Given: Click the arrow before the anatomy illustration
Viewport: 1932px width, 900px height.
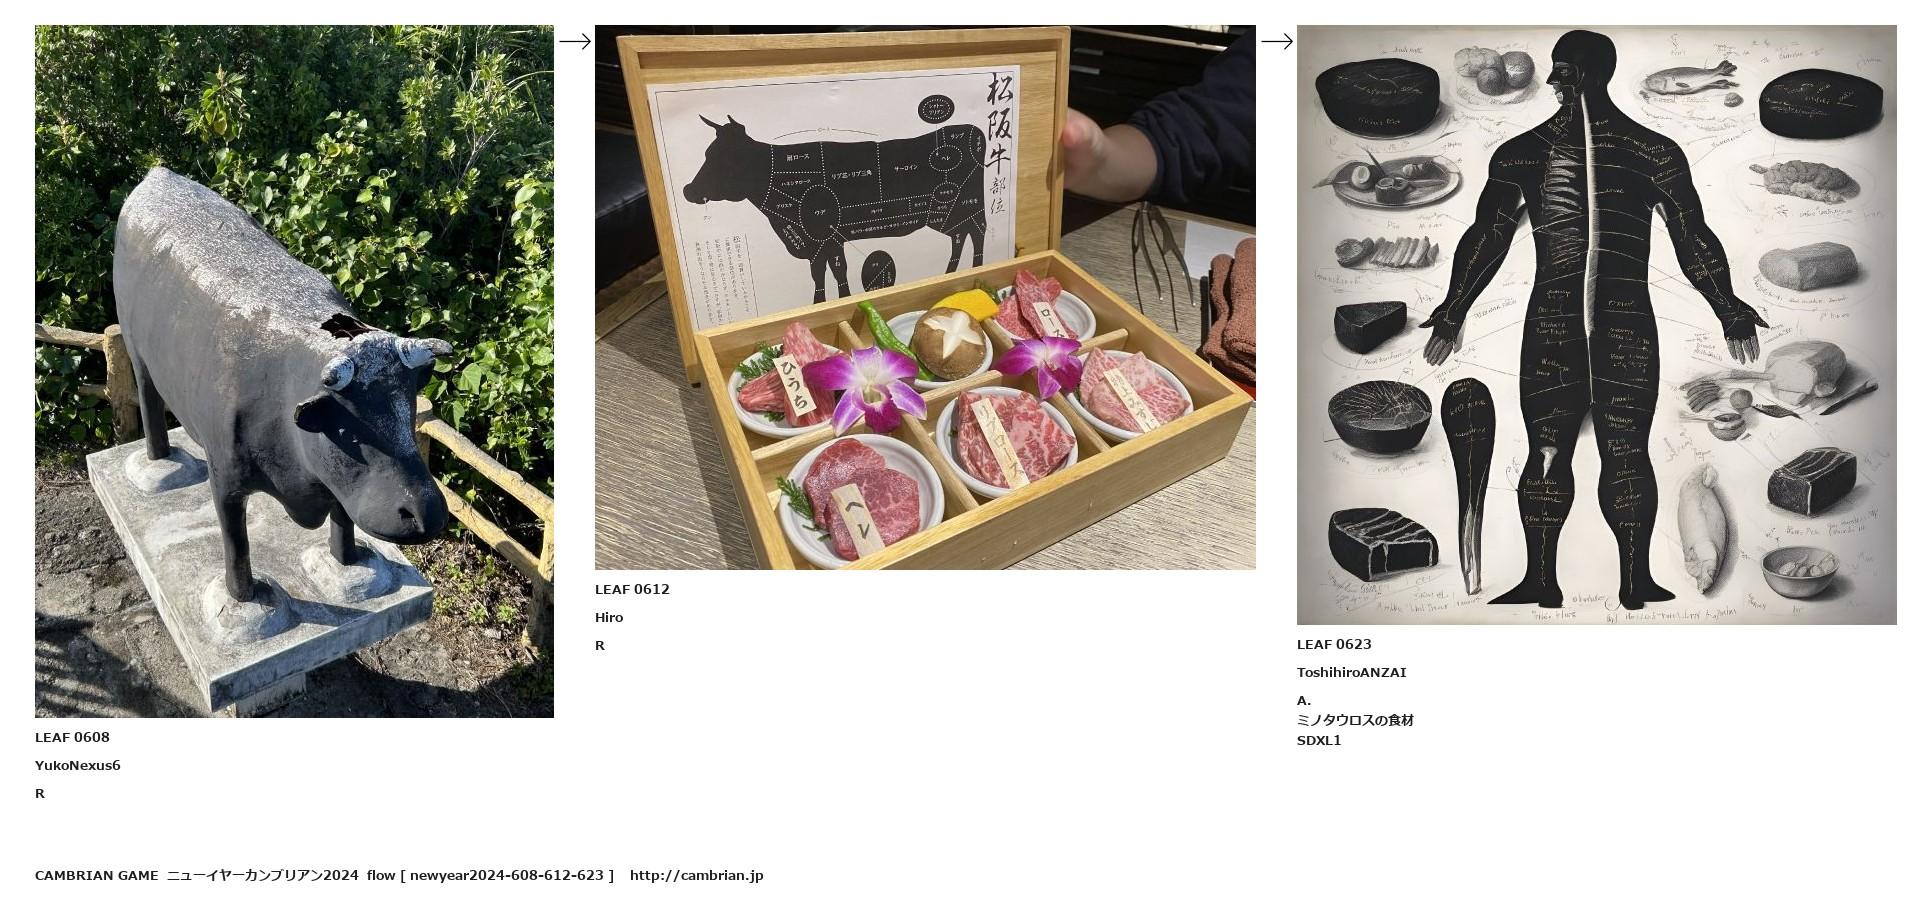Looking at the screenshot, I should pos(1277,41).
